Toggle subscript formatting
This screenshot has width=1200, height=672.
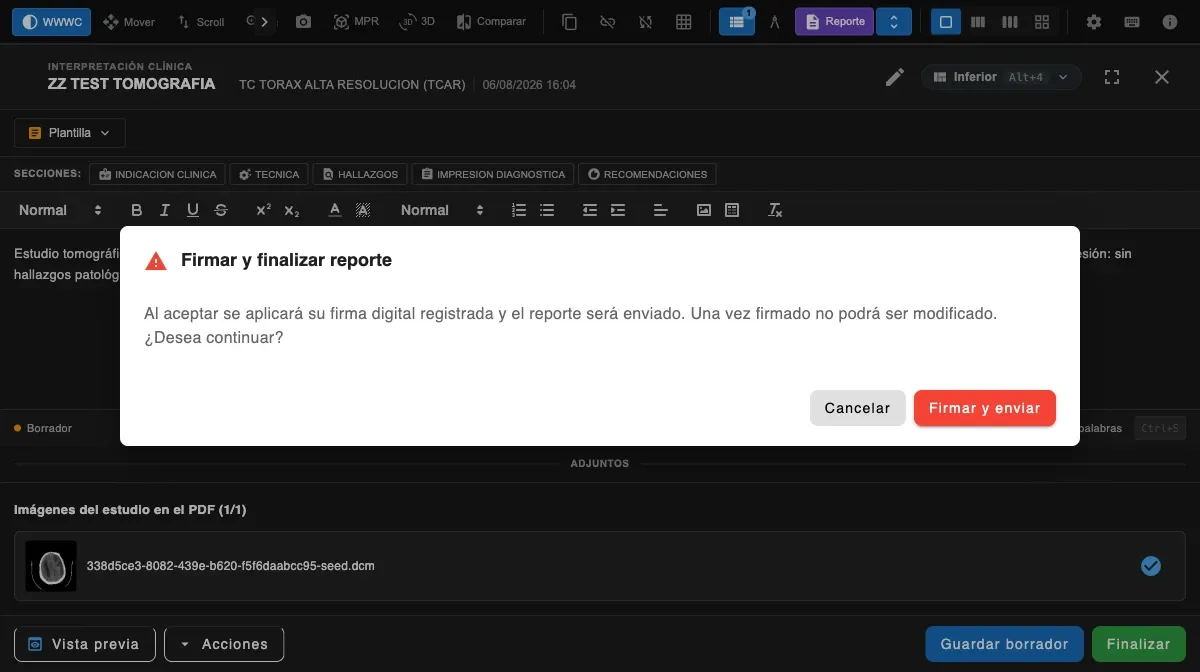click(291, 210)
